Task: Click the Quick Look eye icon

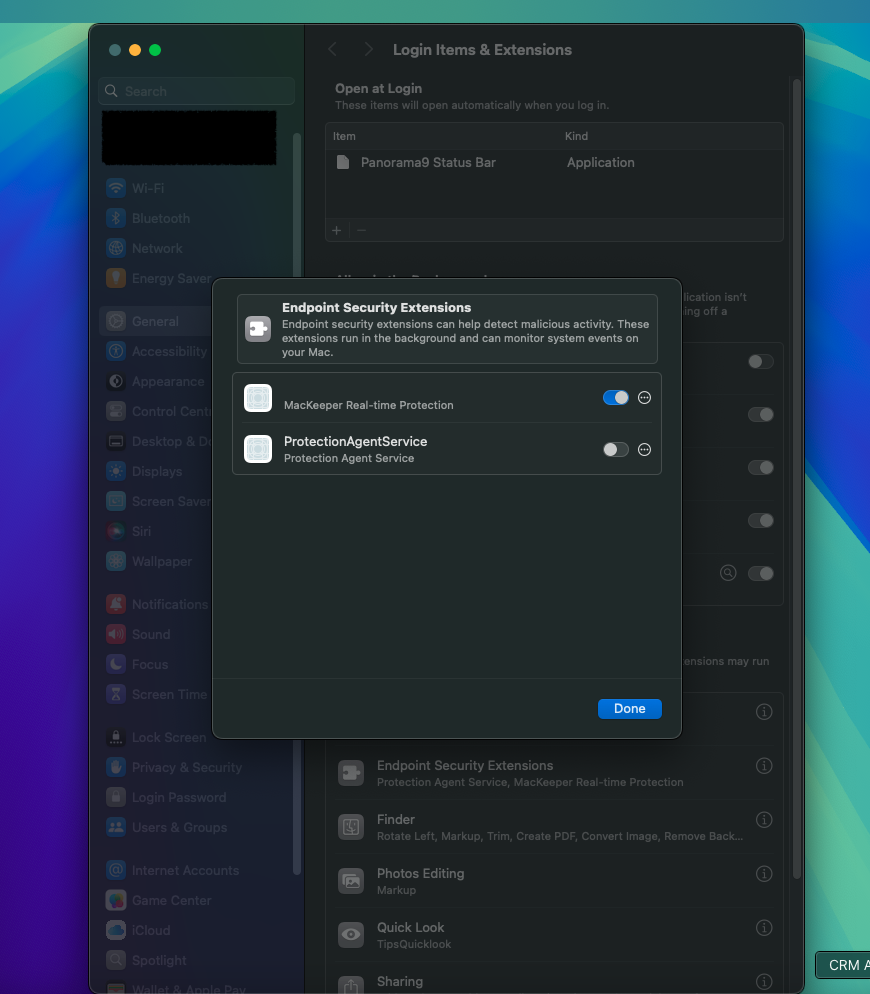Action: [351, 935]
